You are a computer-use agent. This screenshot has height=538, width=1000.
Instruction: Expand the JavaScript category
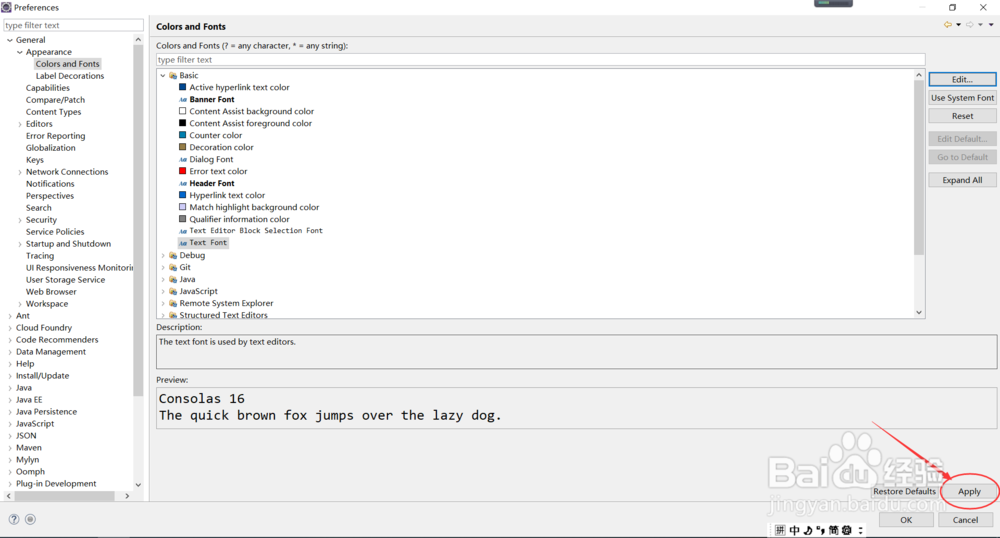click(x=163, y=291)
